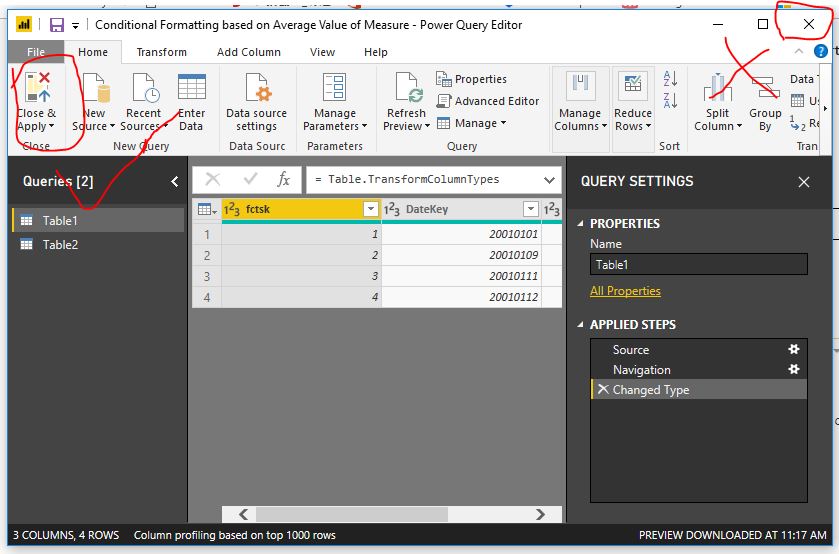The height and width of the screenshot is (554, 839).
Task: Change DateKey column data type icon
Action: pyautogui.click(x=392, y=209)
